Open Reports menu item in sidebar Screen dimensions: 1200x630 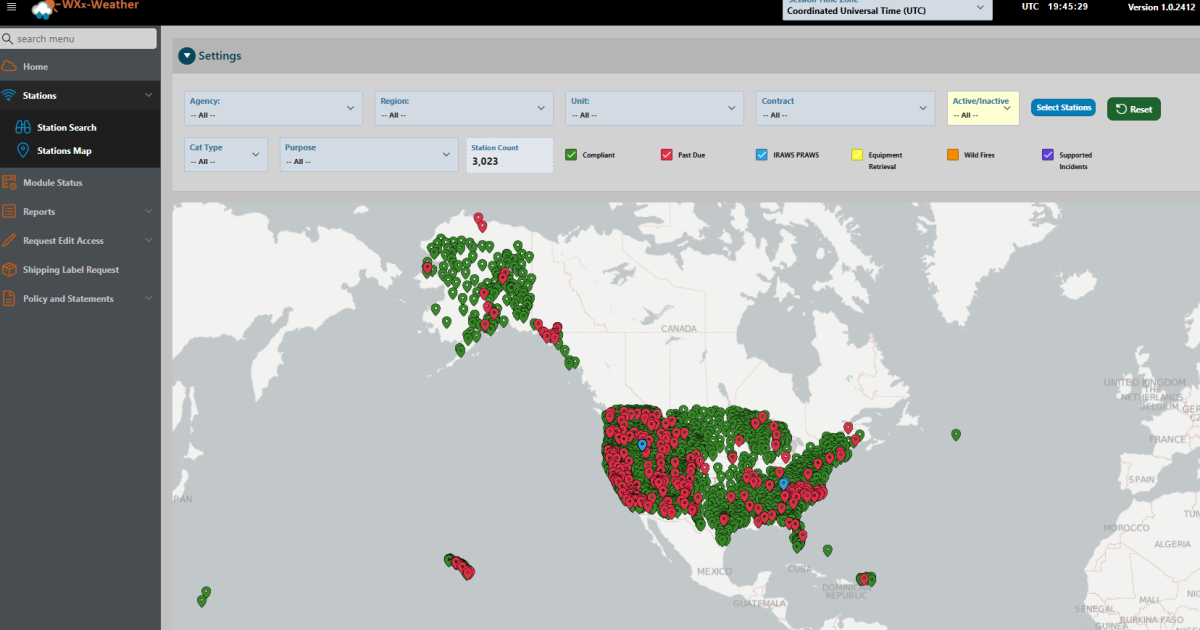click(x=80, y=212)
